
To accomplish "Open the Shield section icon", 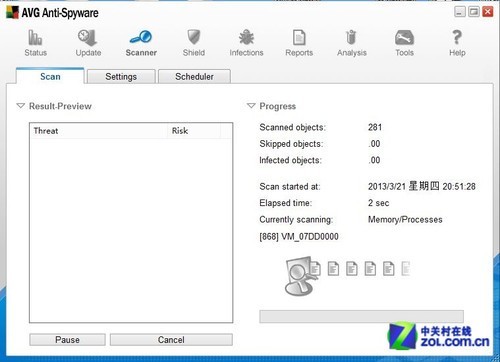I will [194, 37].
